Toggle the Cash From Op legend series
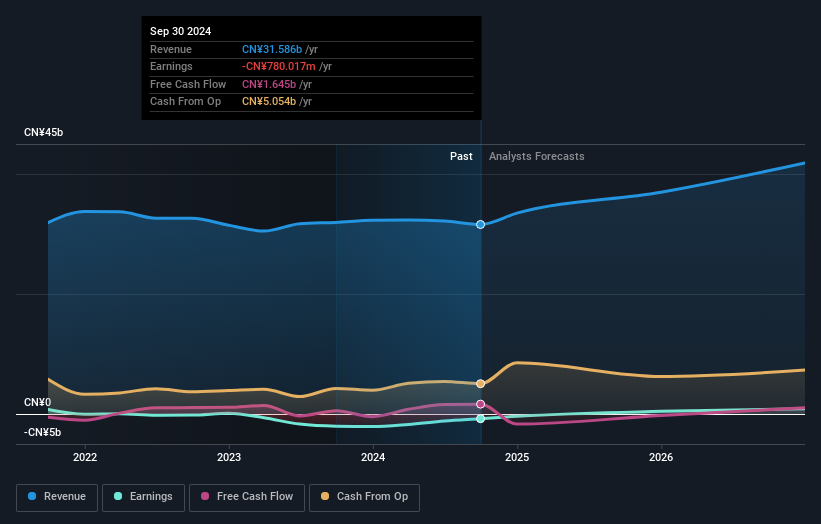The height and width of the screenshot is (524, 821). (364, 497)
